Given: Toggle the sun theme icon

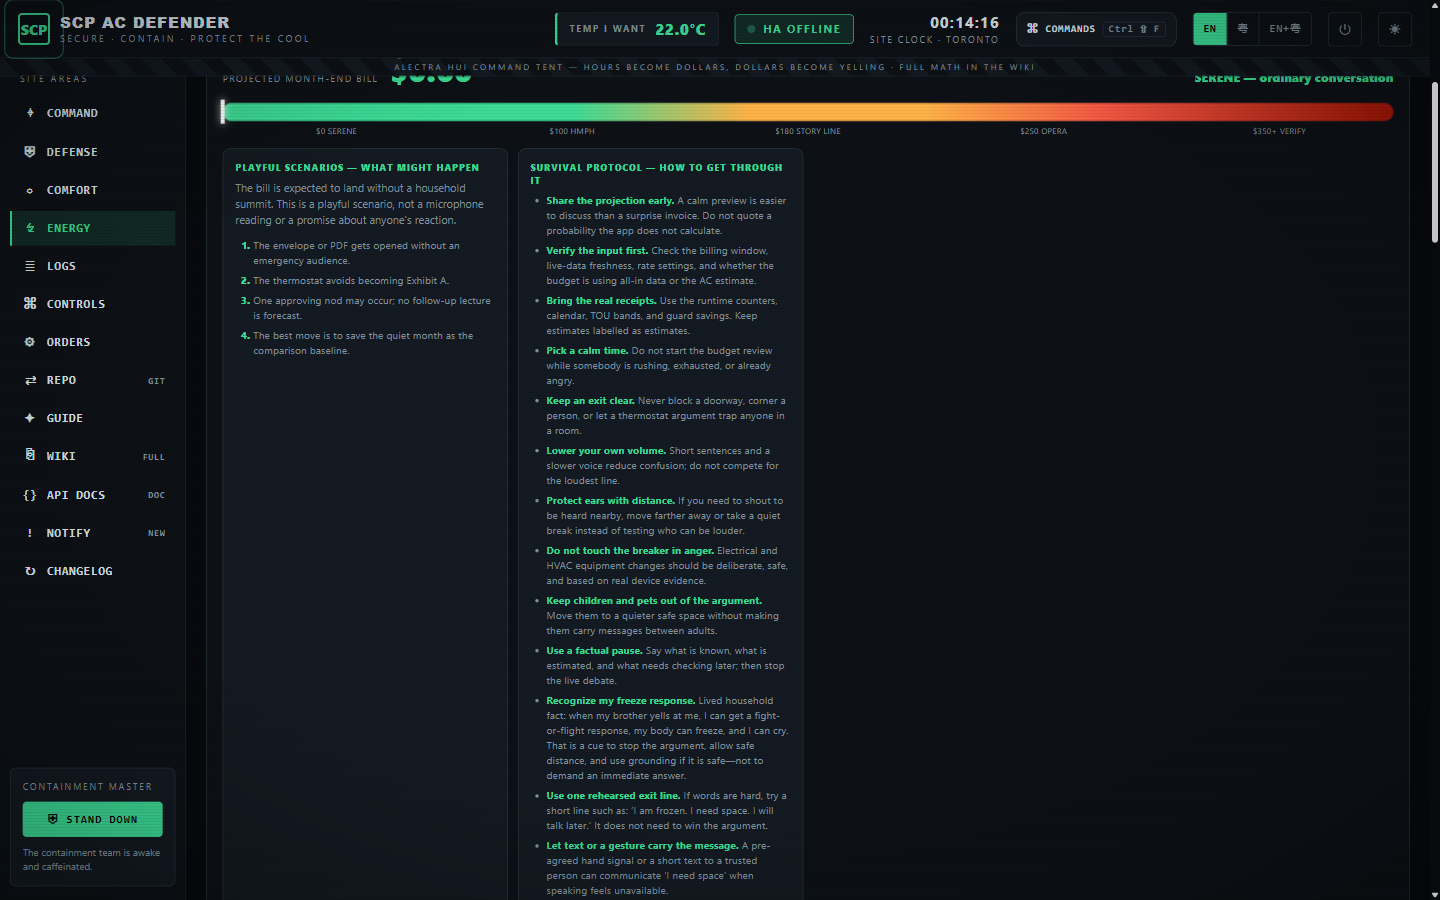Looking at the screenshot, I should point(1395,29).
